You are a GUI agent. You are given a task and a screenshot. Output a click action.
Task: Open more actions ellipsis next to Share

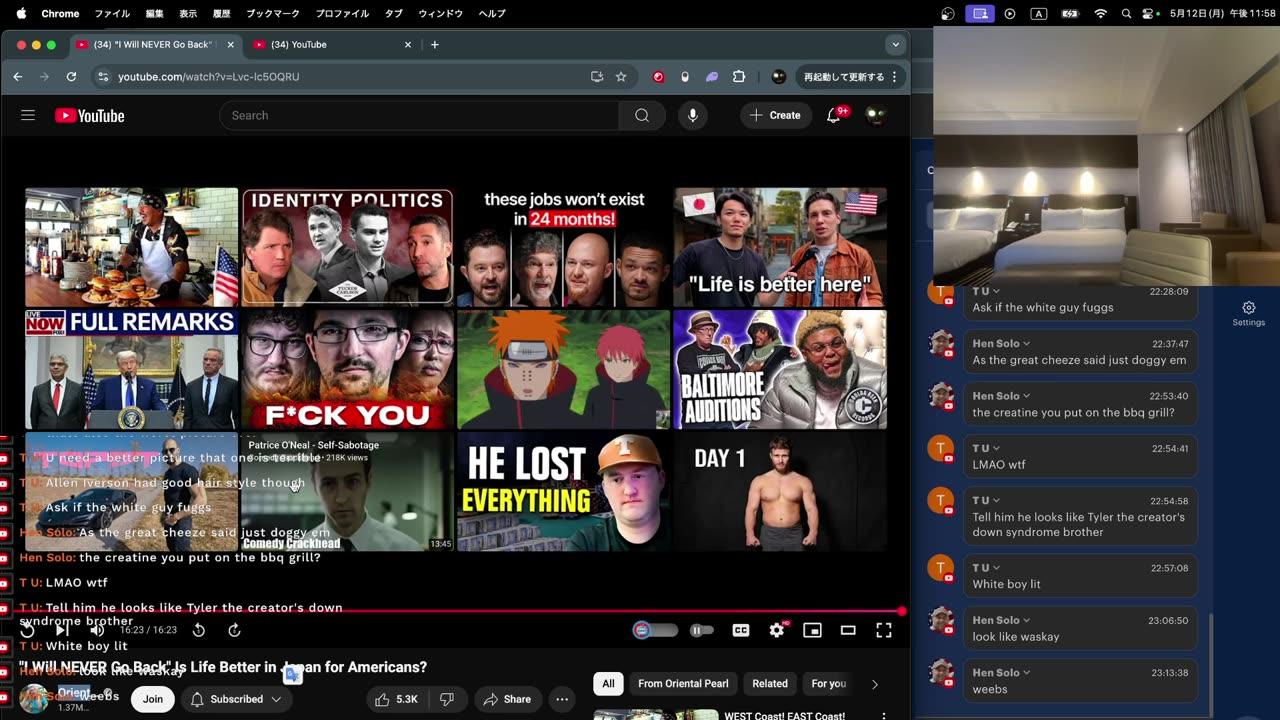563,699
